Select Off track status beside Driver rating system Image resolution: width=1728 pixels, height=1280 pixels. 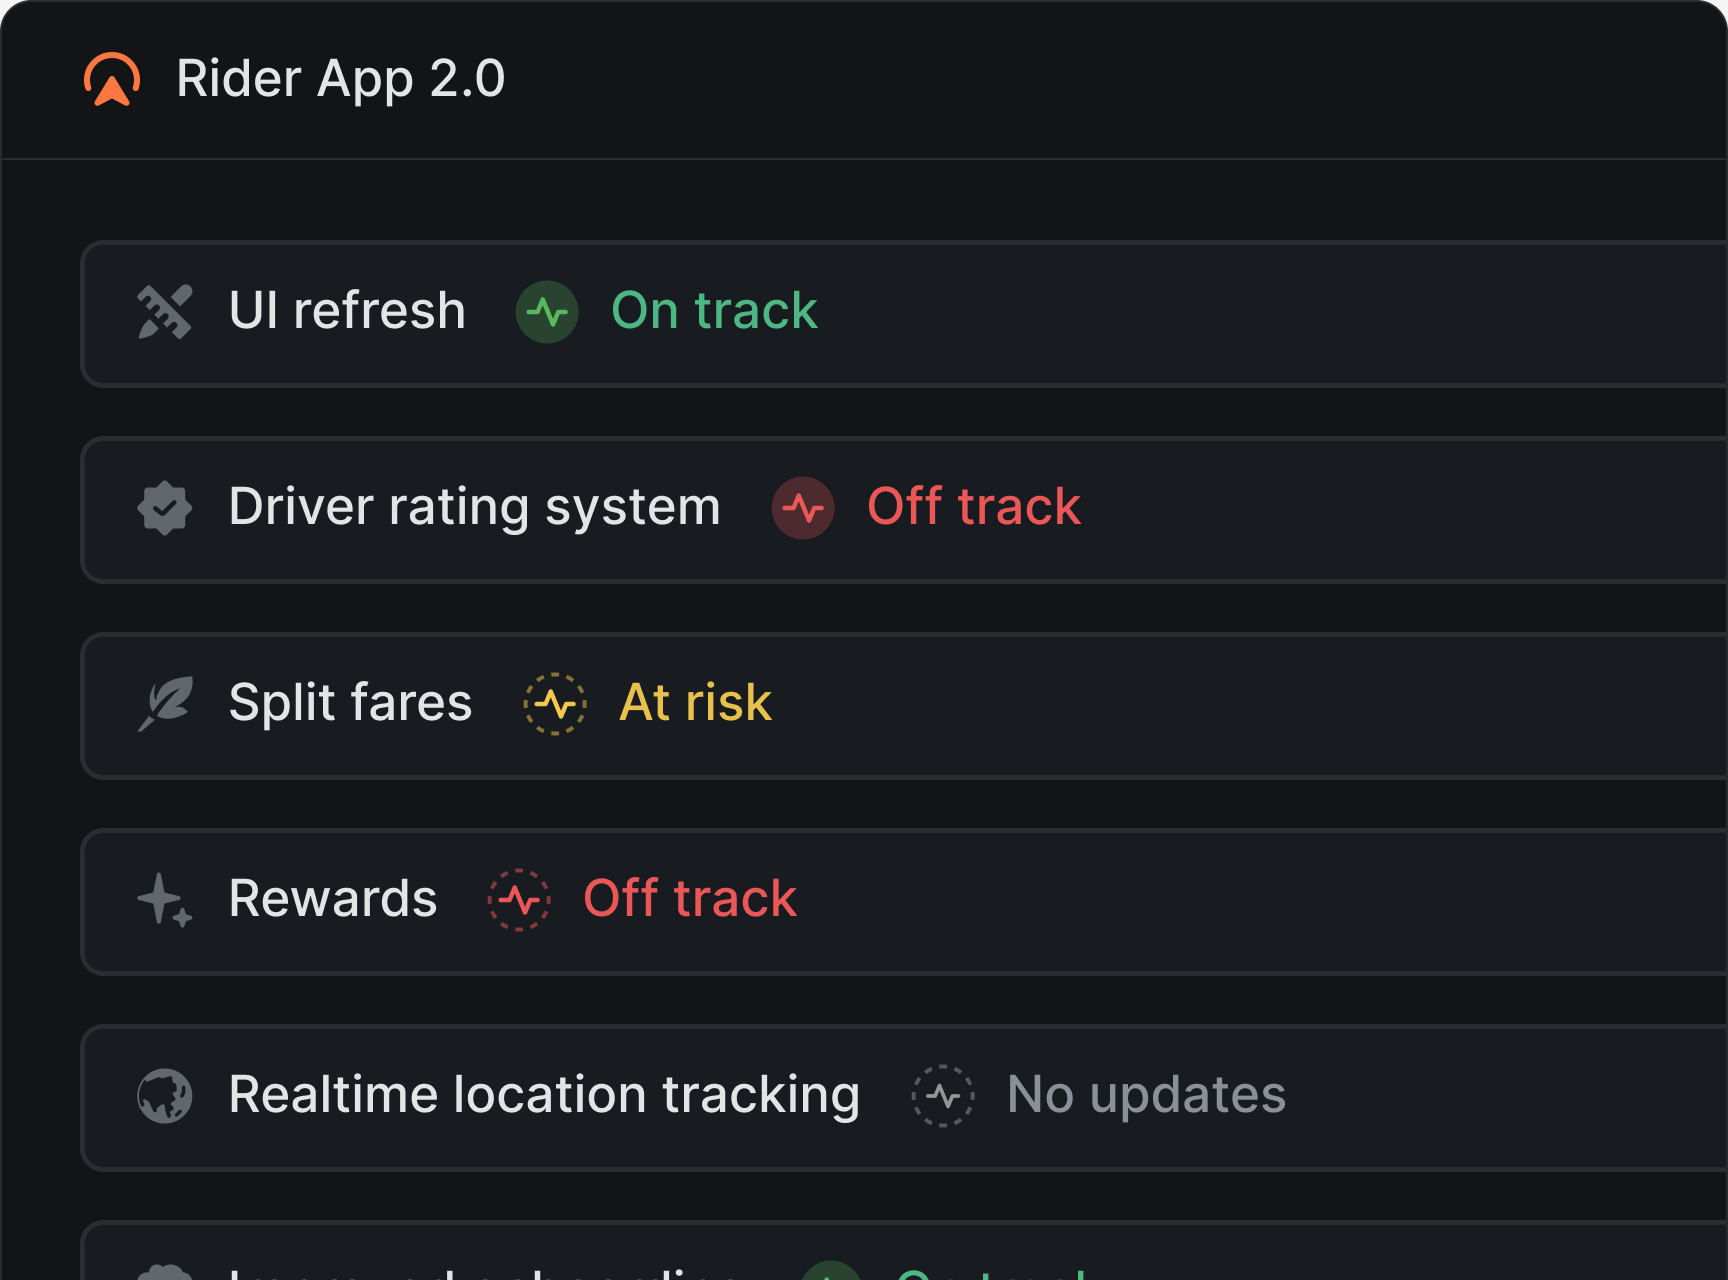point(974,507)
